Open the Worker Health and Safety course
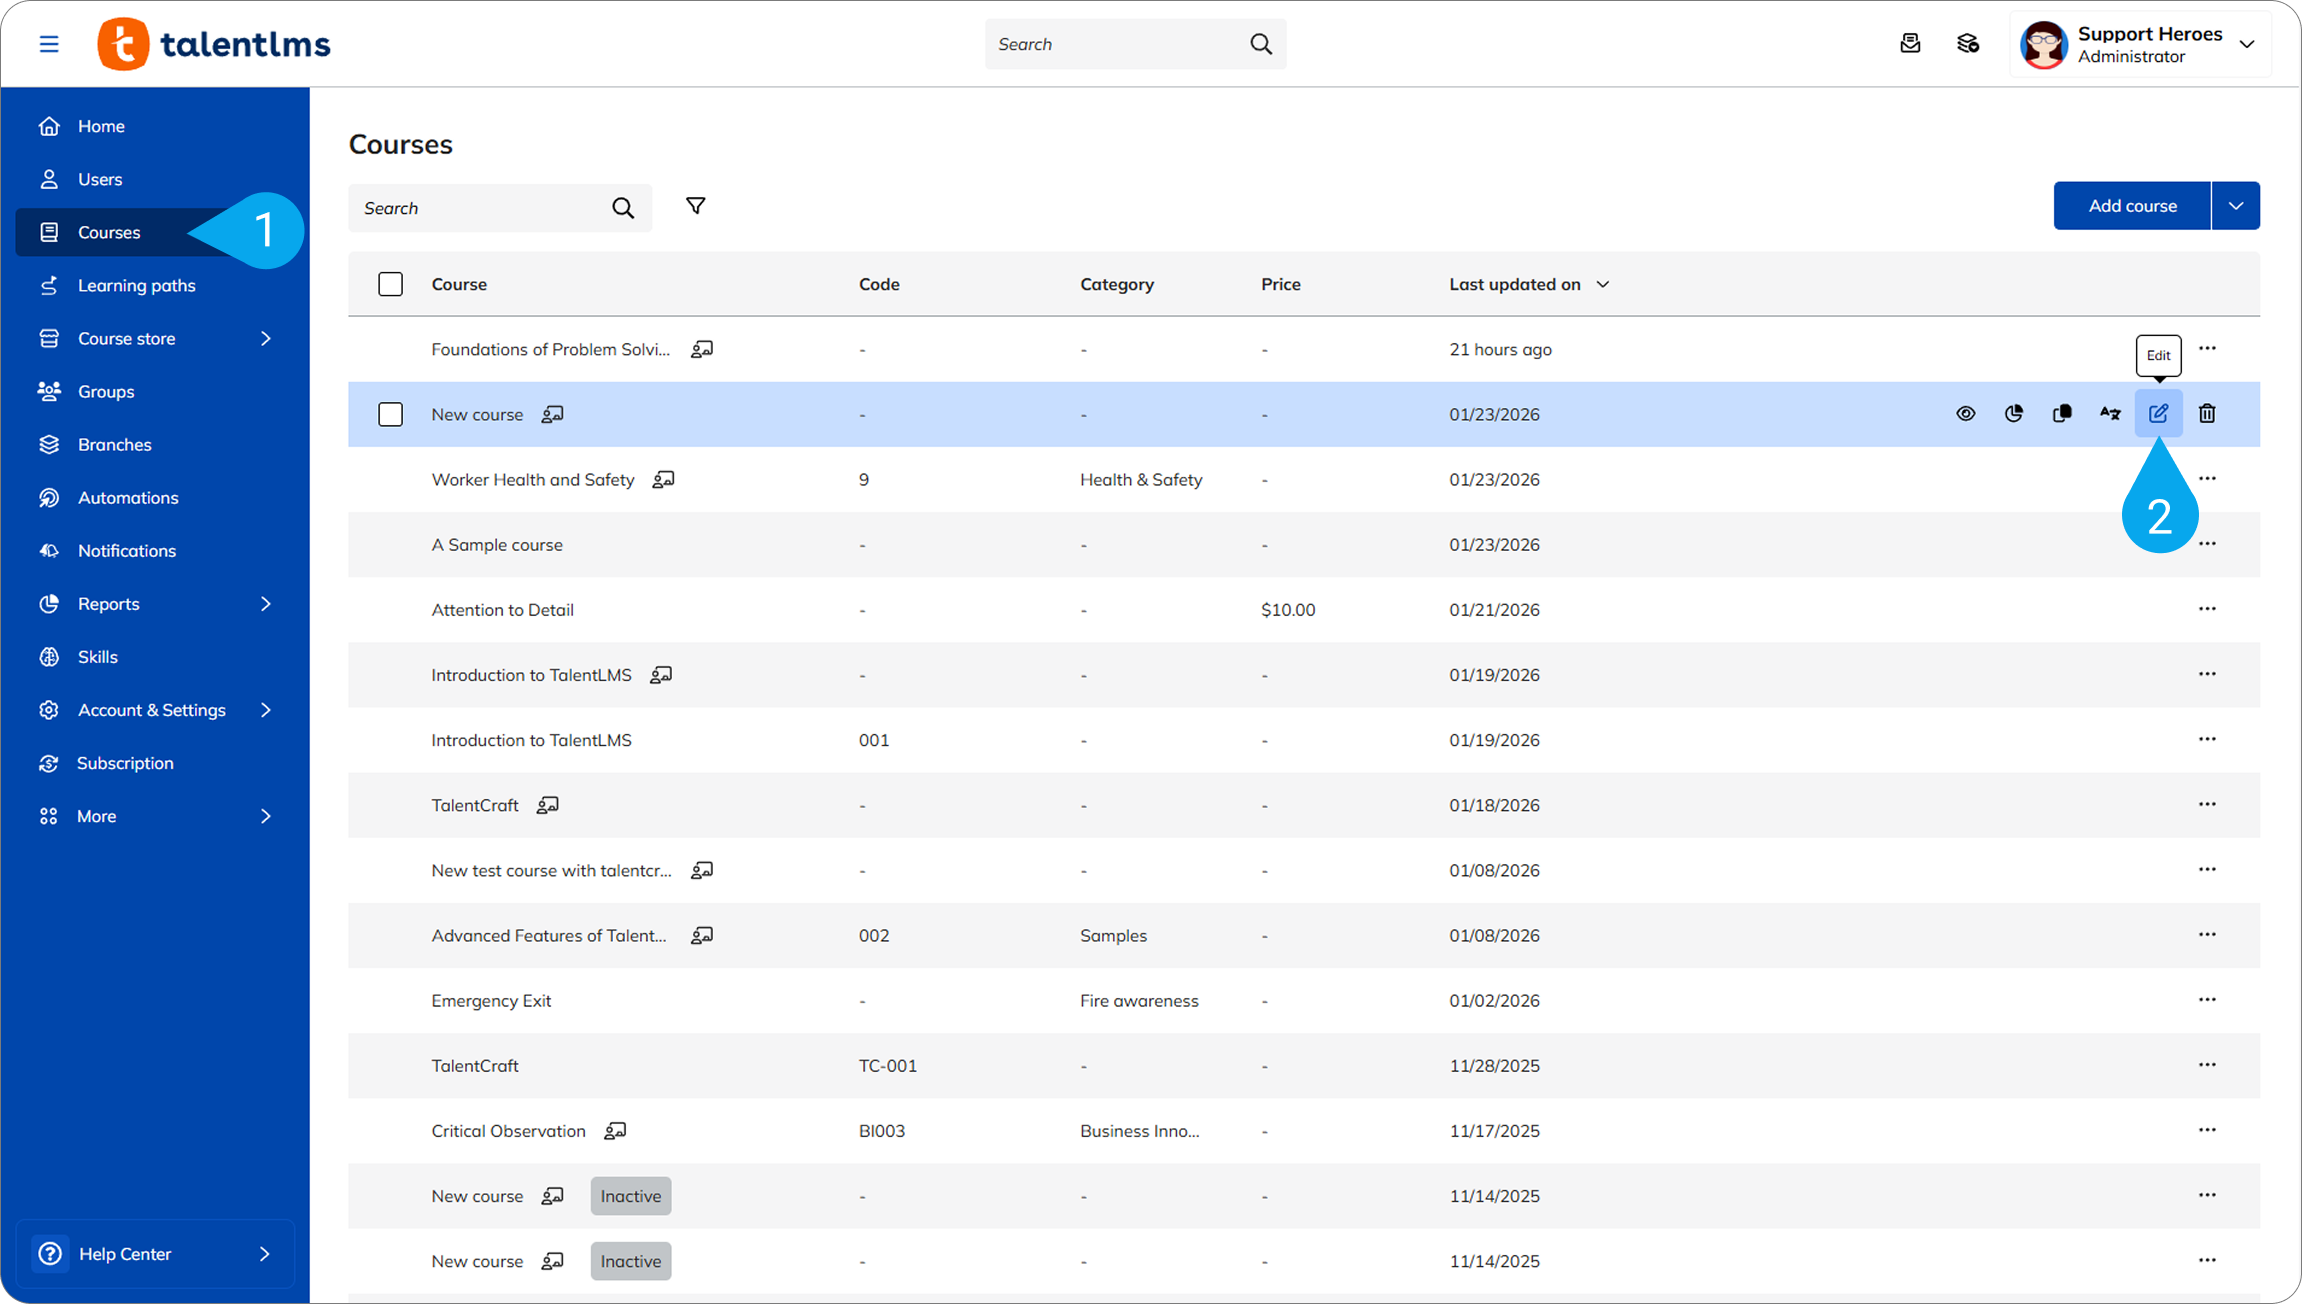 [533, 480]
